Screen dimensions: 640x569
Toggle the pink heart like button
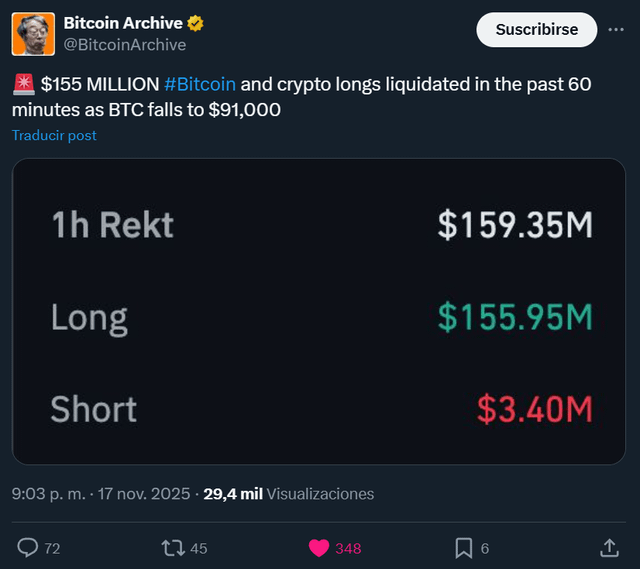(319, 548)
